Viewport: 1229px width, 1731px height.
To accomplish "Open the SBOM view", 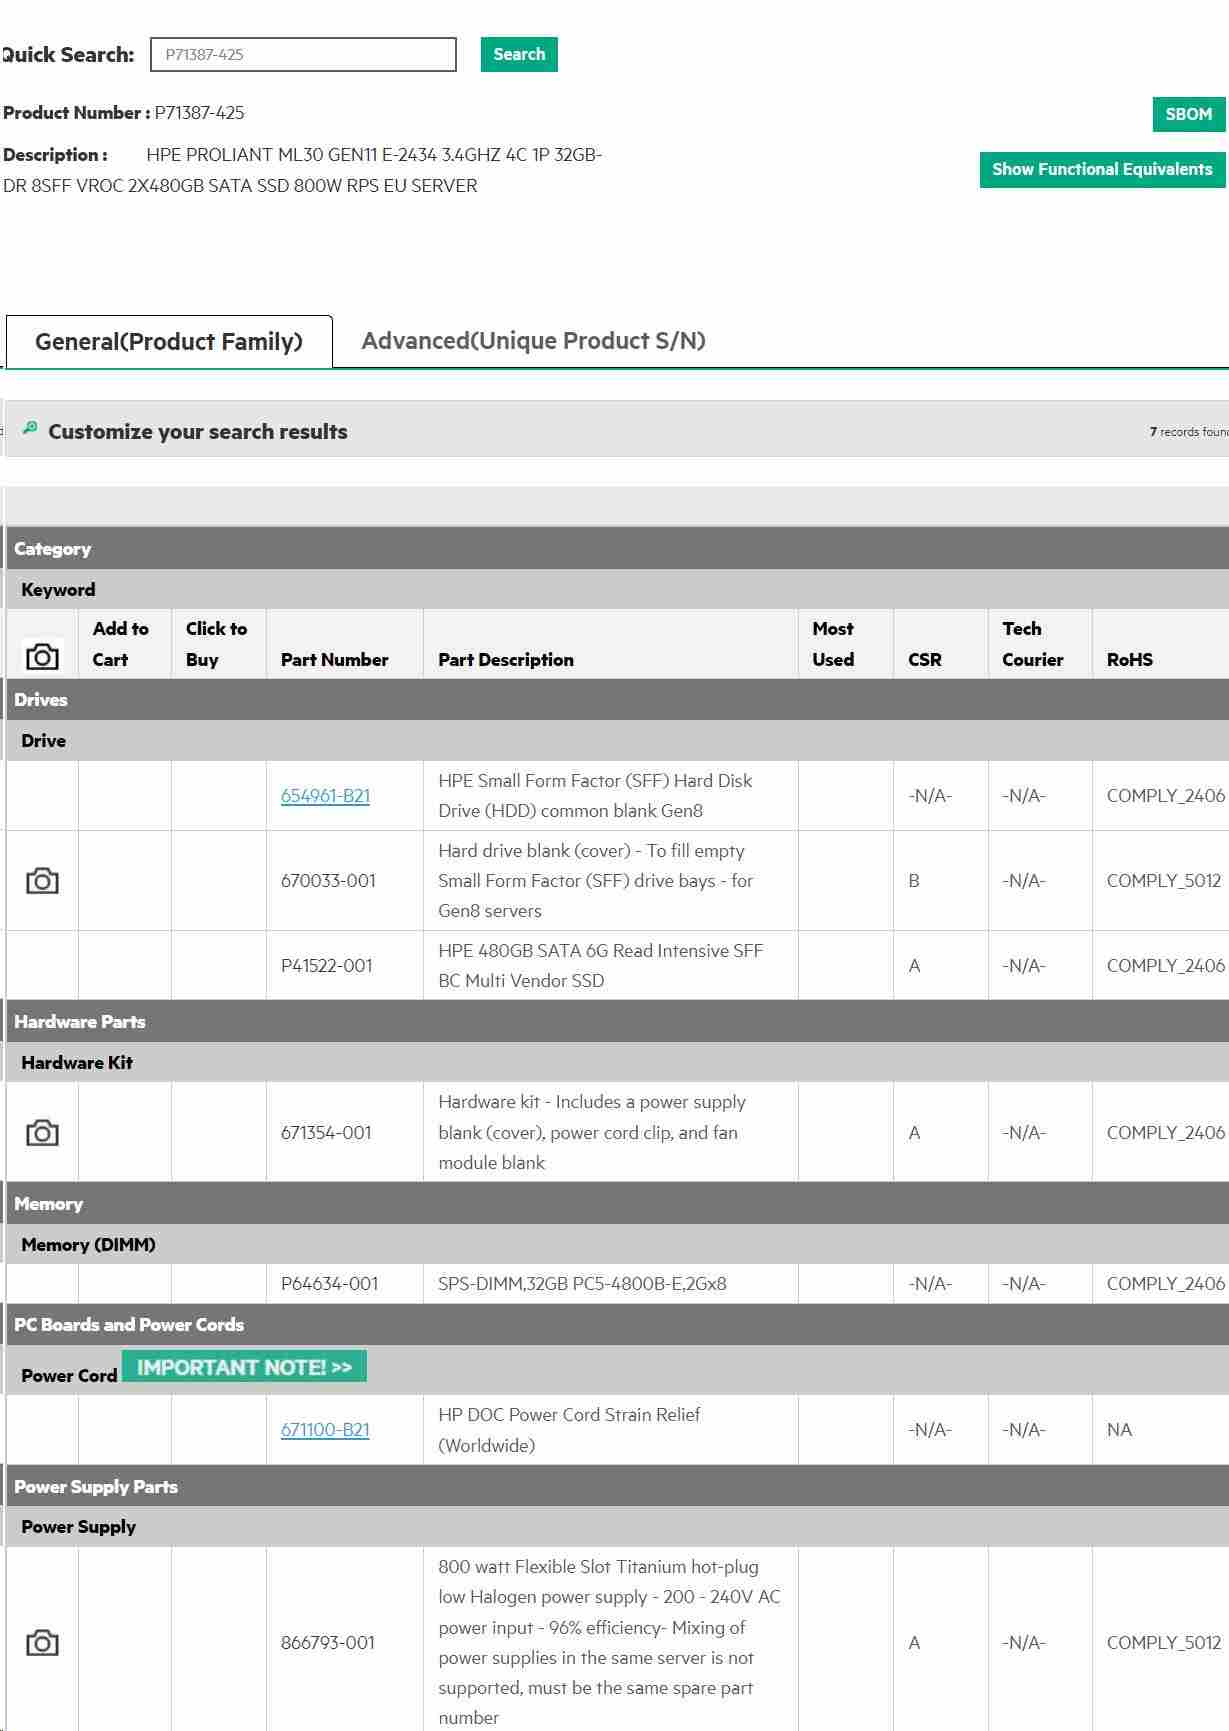I will (x=1187, y=114).
